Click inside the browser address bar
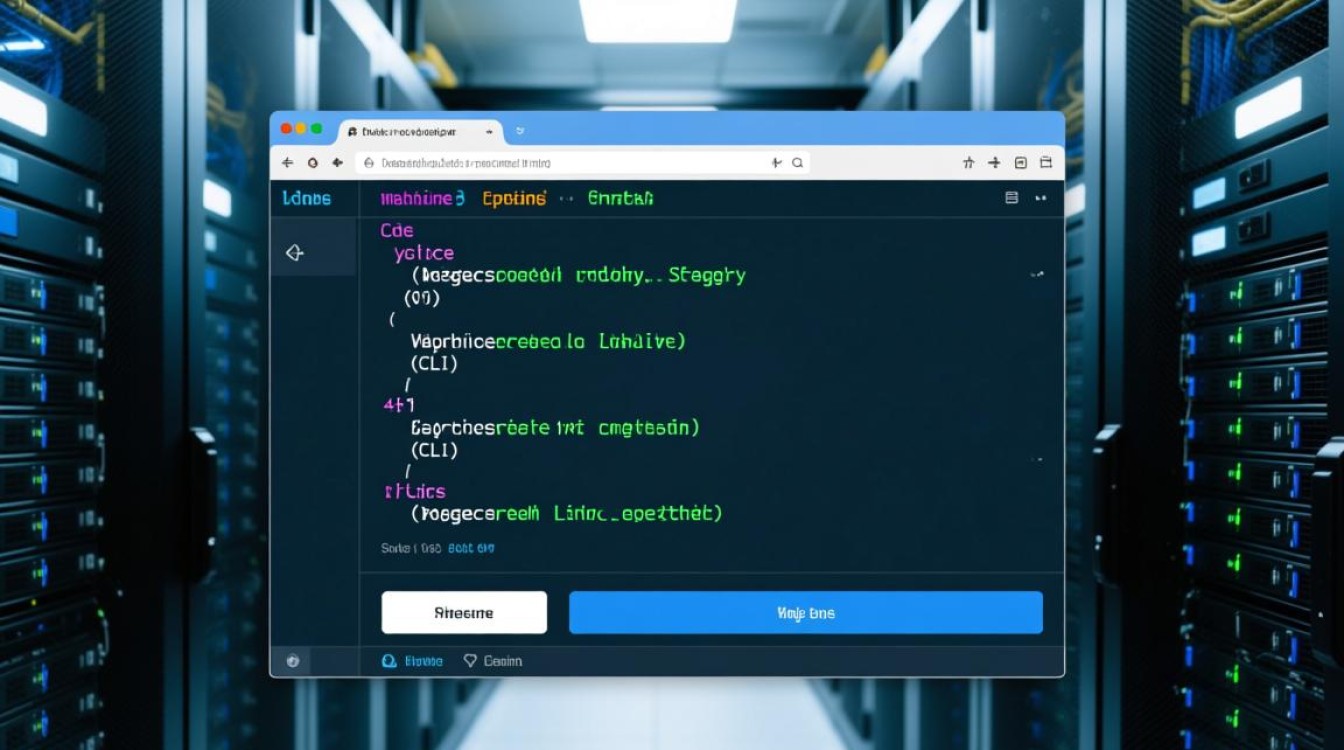The image size is (1344, 750). pos(560,162)
